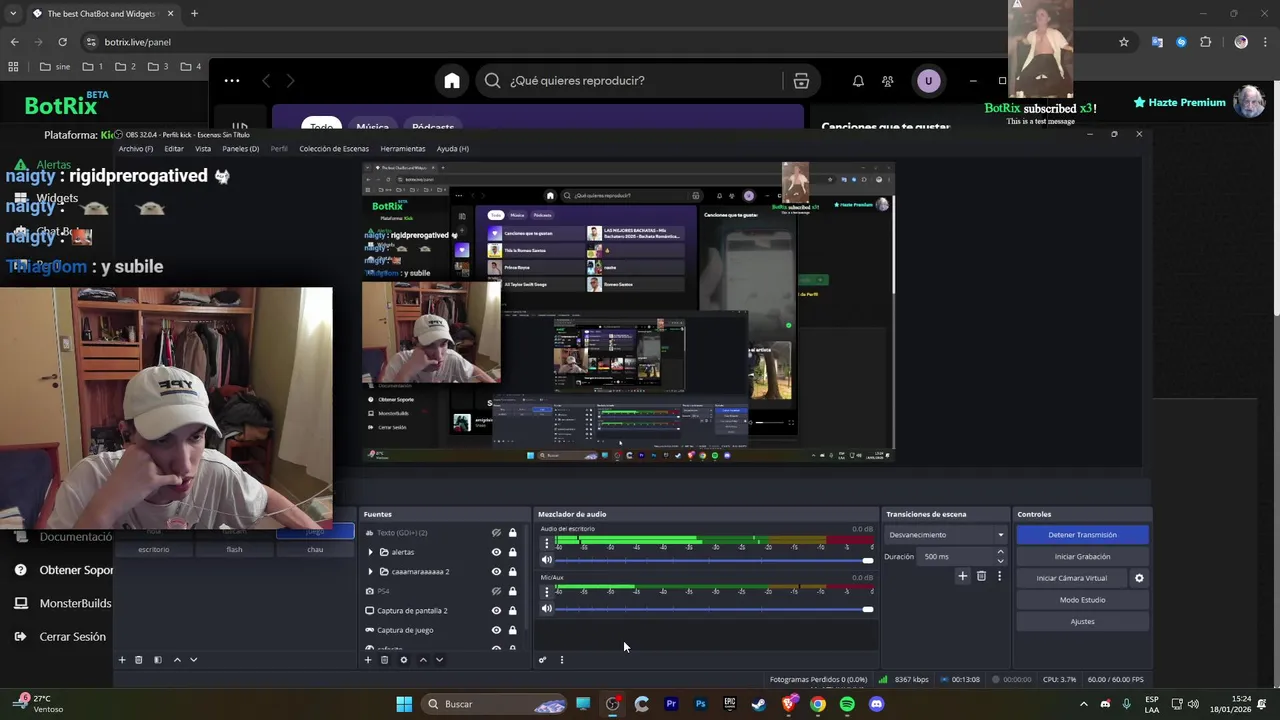Open scene filters icon in Escenas toolbar

(157, 660)
